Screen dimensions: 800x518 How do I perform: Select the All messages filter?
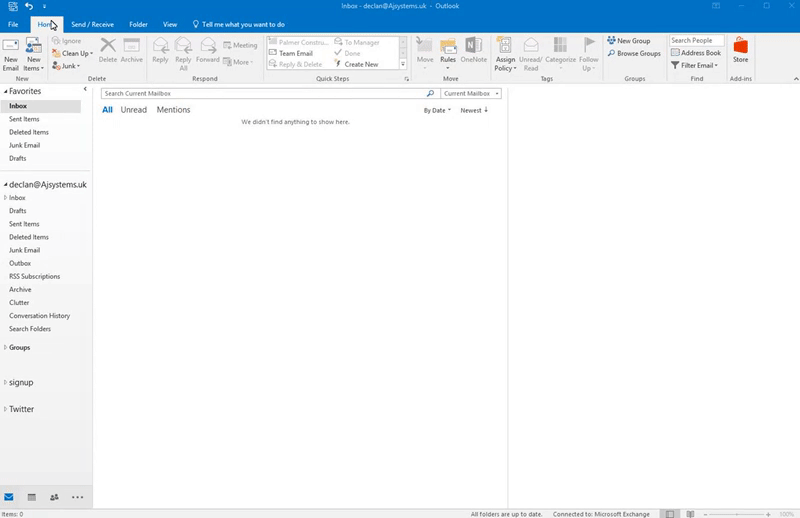107,110
